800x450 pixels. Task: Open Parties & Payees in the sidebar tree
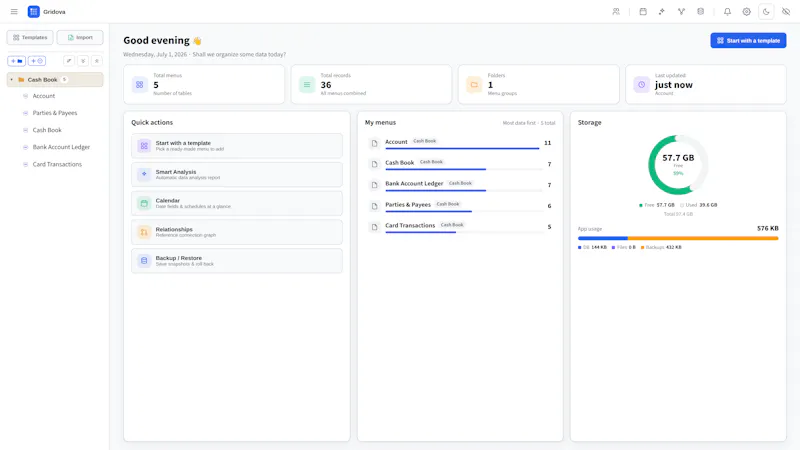pyautogui.click(x=55, y=113)
